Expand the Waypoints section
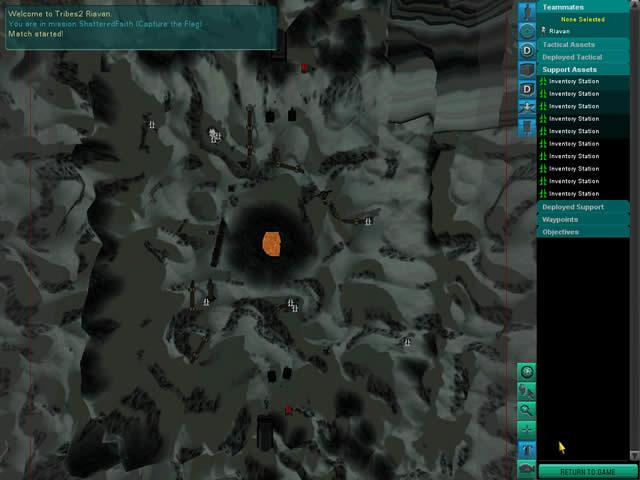The width and height of the screenshot is (640, 480). pos(583,219)
